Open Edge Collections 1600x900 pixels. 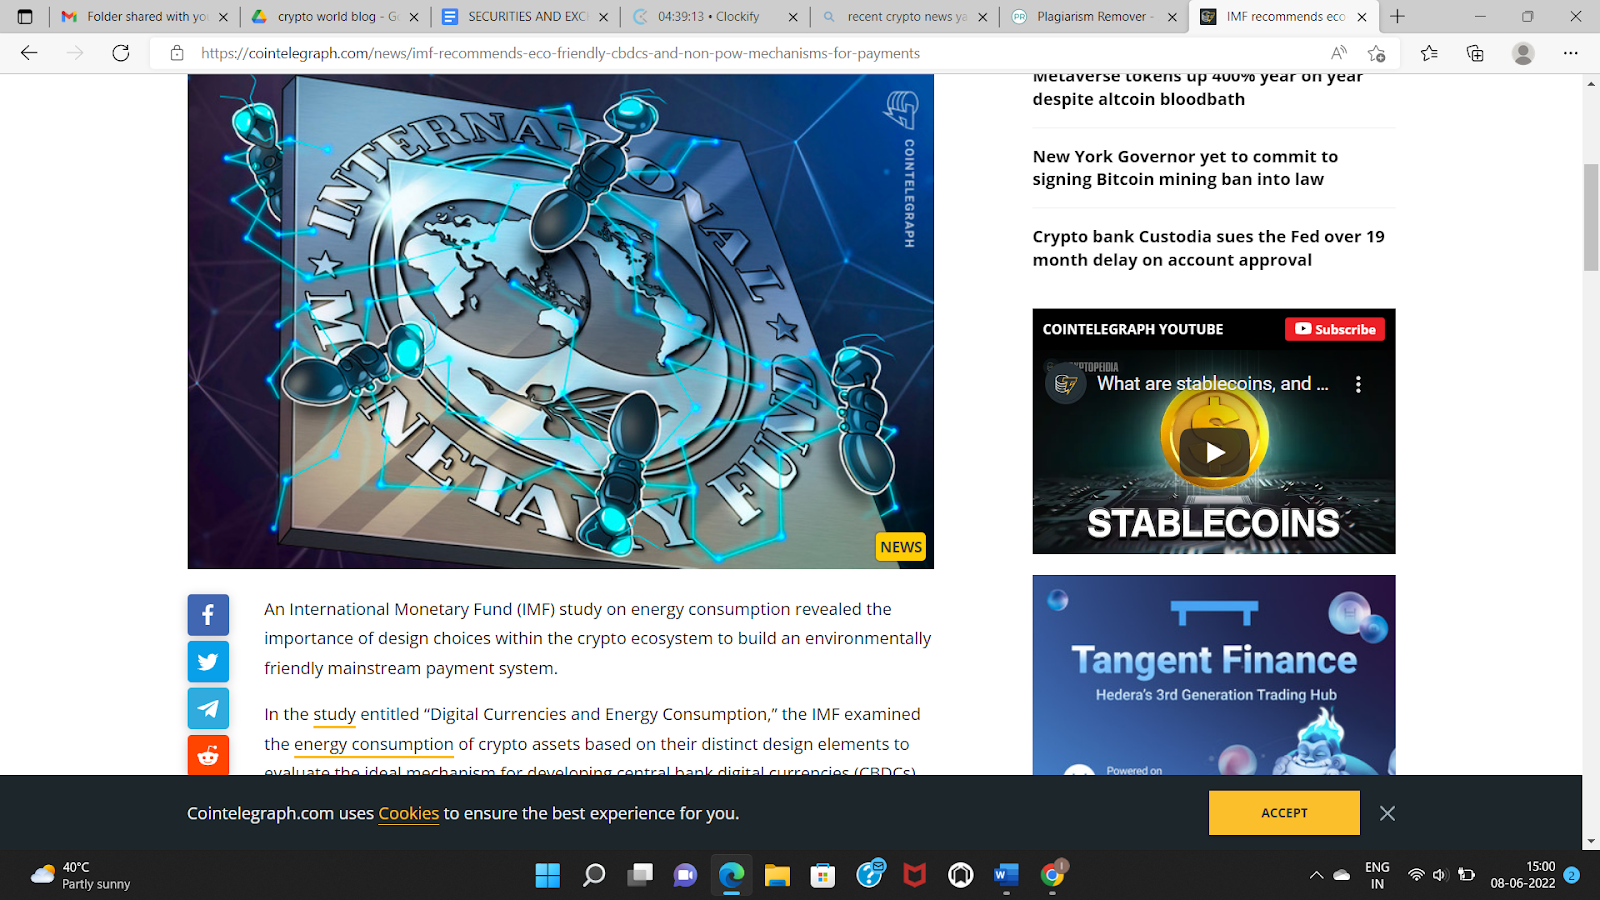click(1475, 53)
